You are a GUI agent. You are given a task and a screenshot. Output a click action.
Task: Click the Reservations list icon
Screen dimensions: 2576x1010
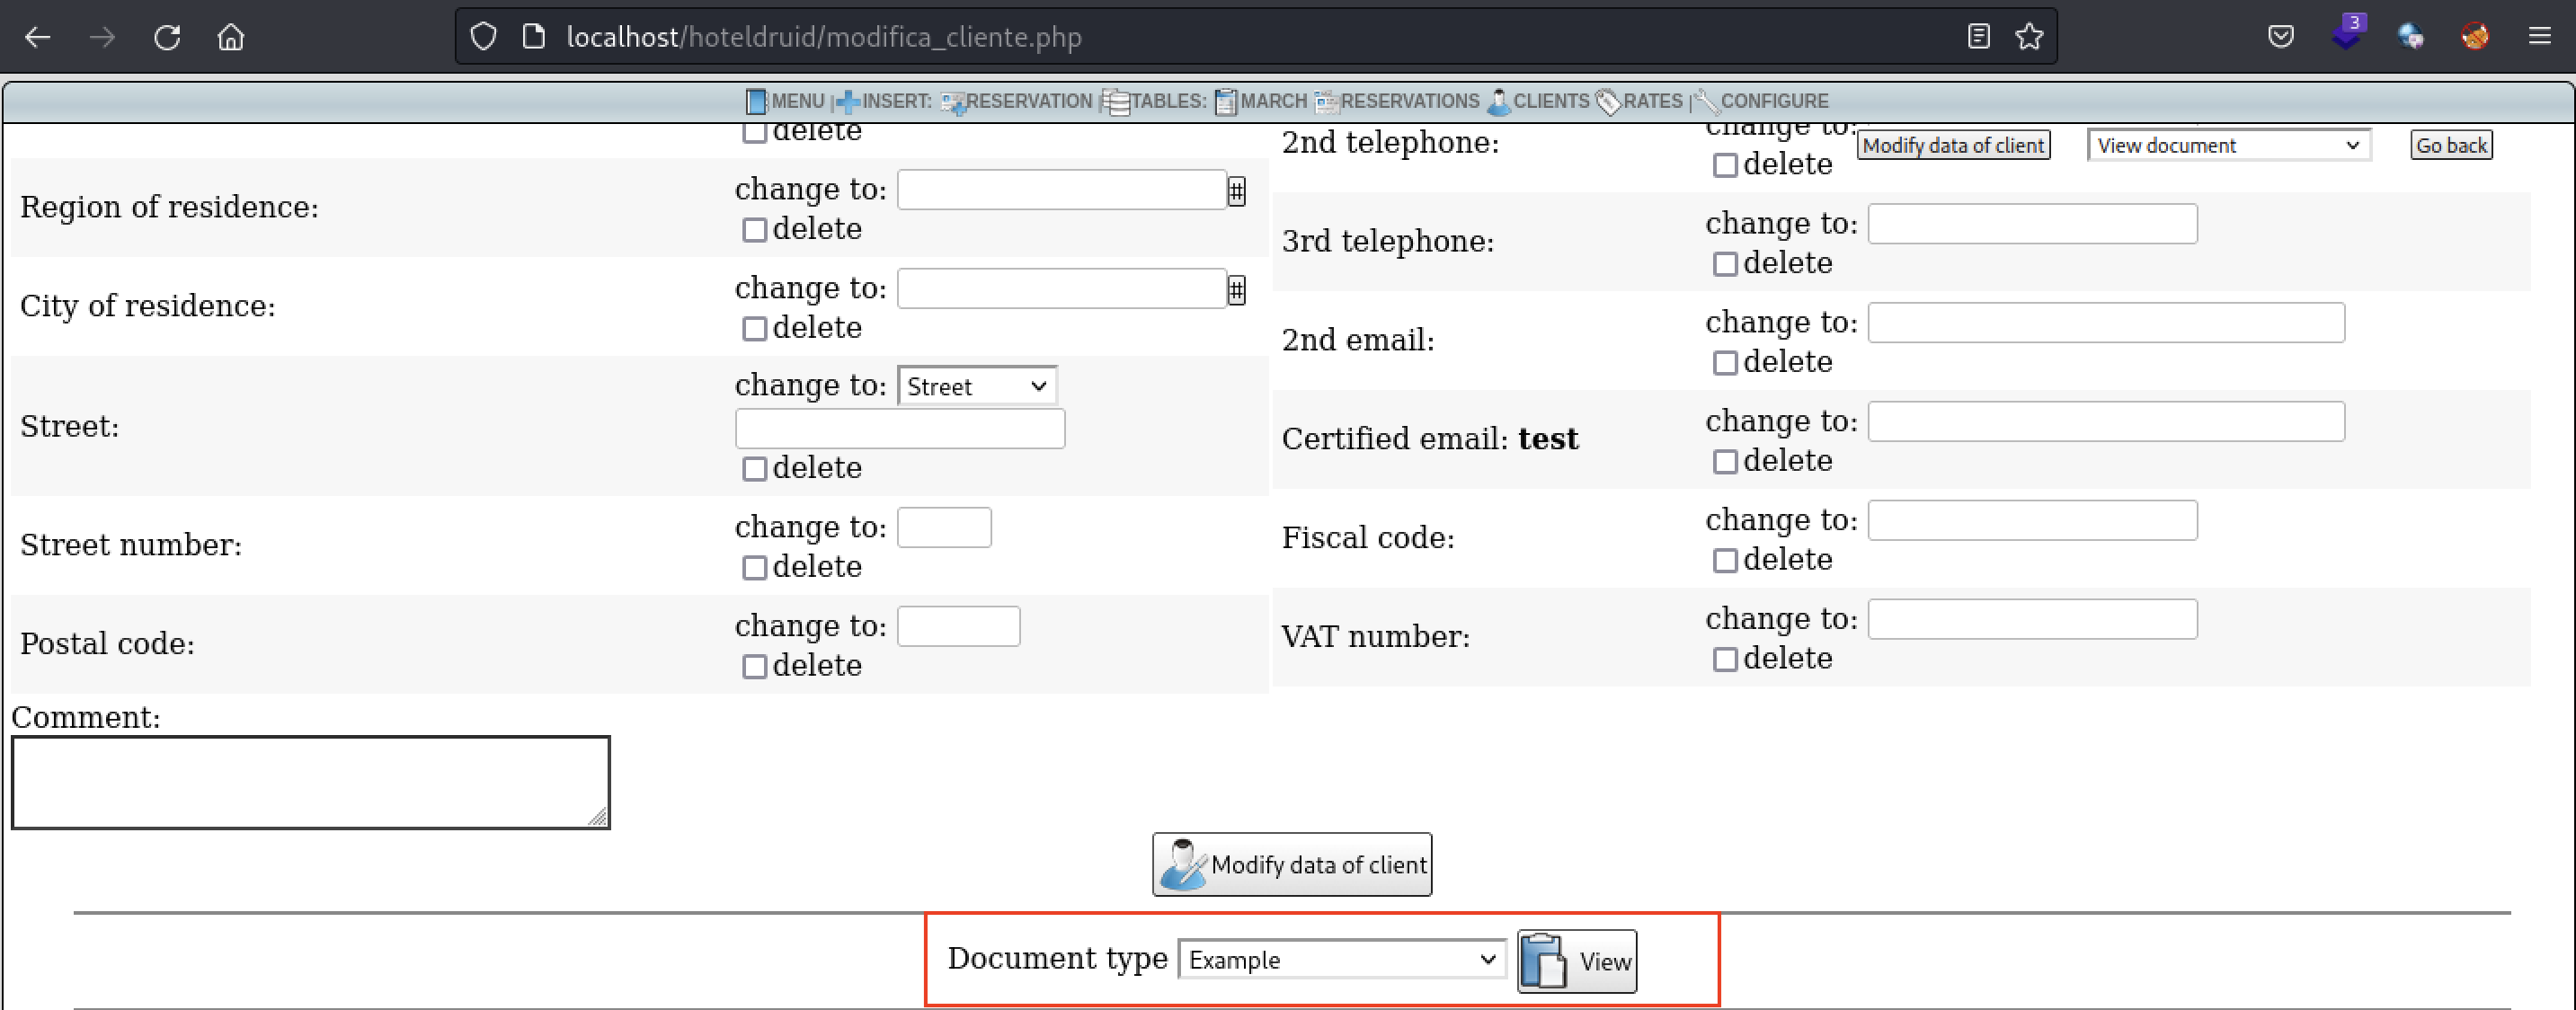coord(1328,101)
